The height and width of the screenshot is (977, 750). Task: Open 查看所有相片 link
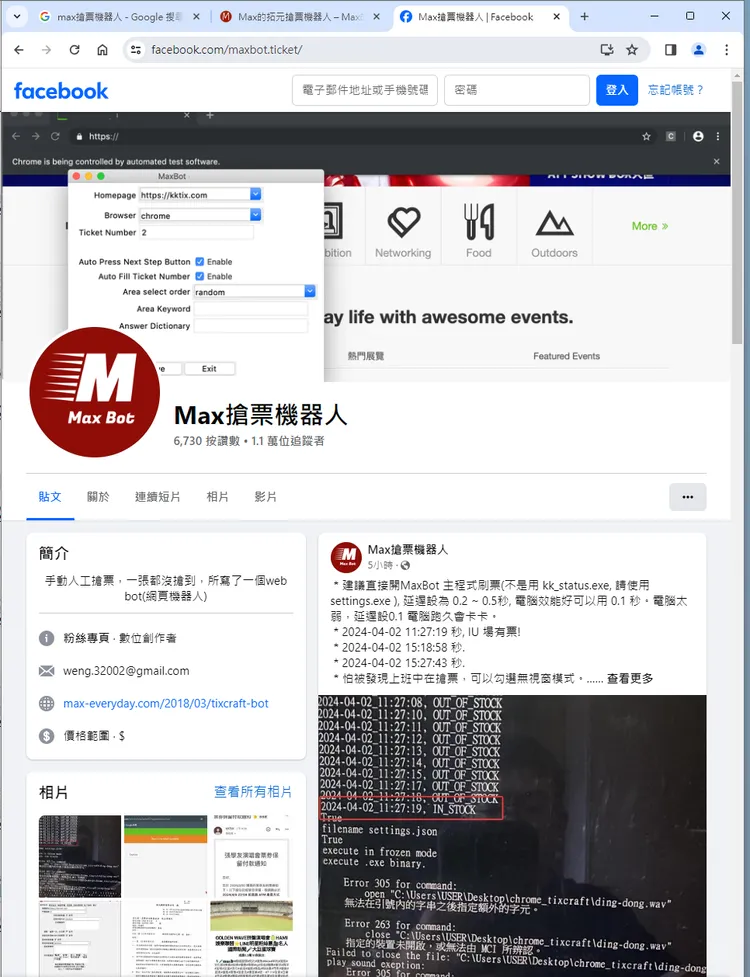pyautogui.click(x=253, y=792)
